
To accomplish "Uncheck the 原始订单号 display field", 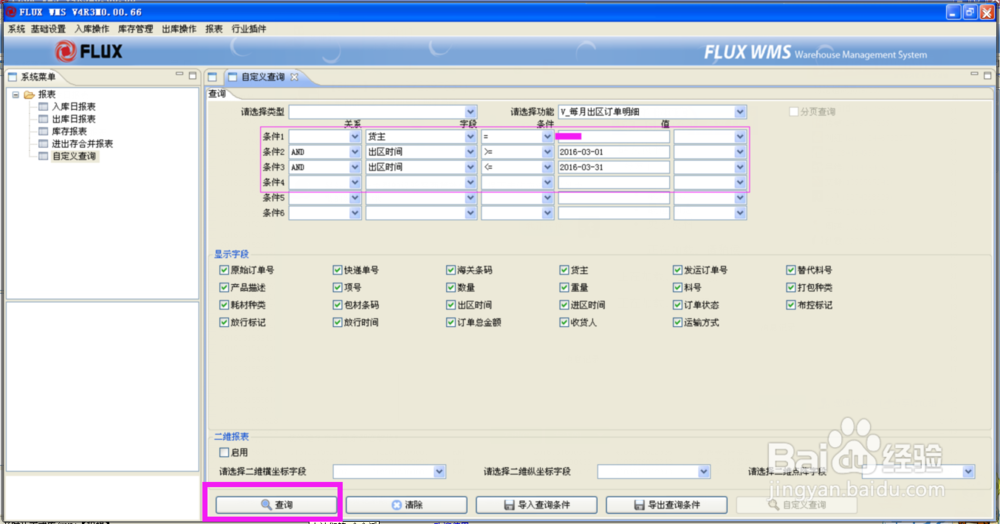I will point(224,270).
